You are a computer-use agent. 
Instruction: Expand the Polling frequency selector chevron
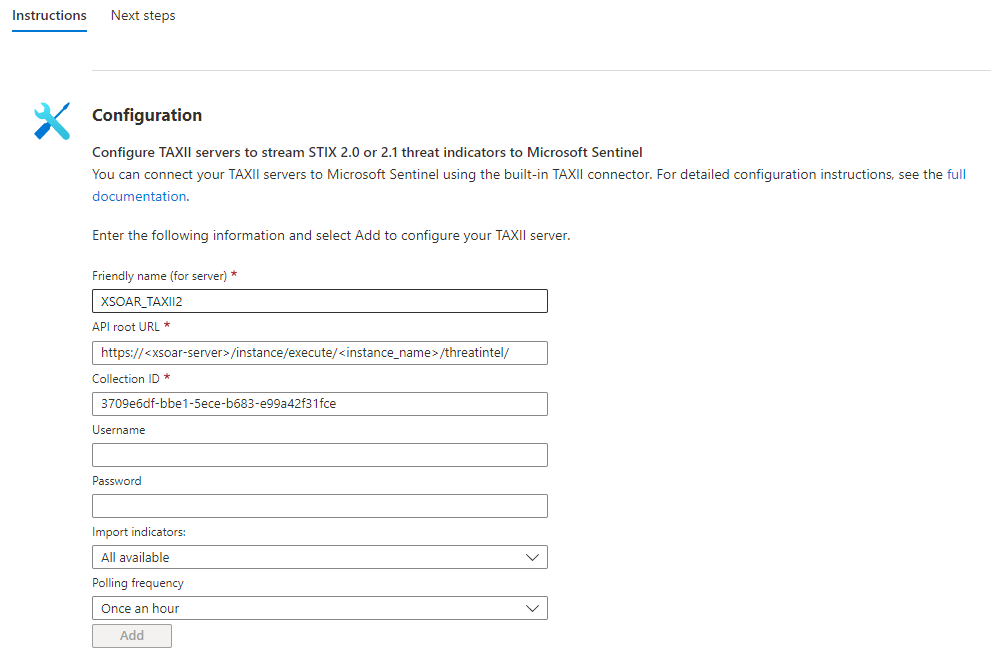point(533,608)
